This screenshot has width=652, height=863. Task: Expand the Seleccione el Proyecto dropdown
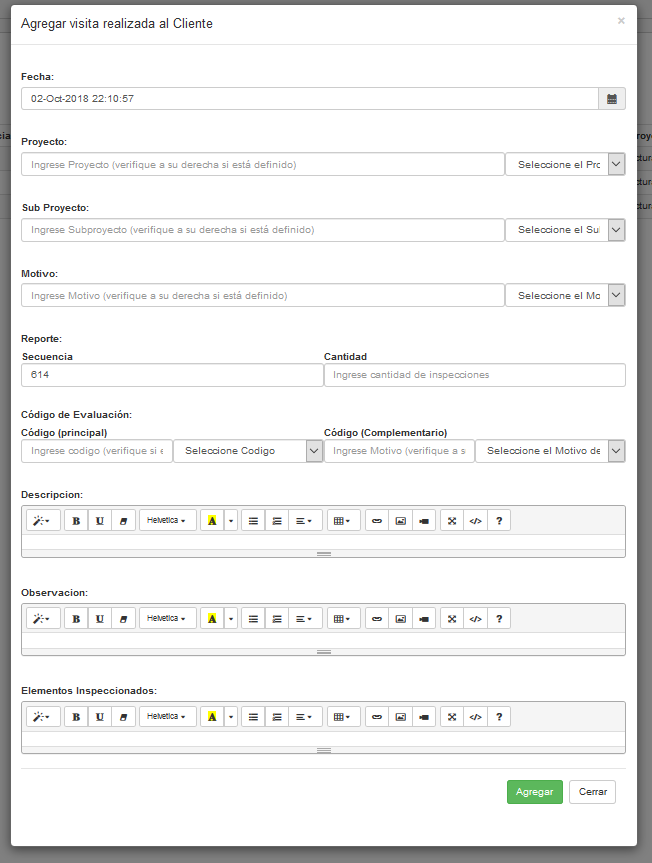pos(565,164)
